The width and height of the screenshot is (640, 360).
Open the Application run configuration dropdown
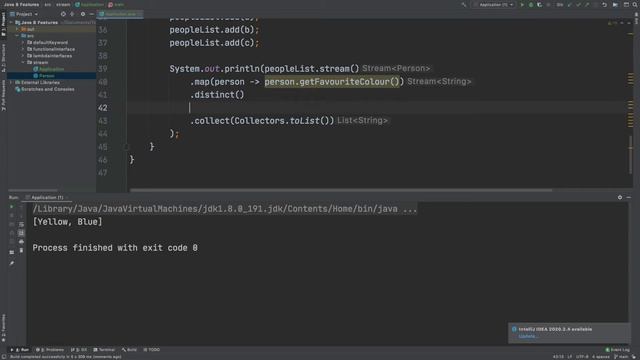coord(493,4)
